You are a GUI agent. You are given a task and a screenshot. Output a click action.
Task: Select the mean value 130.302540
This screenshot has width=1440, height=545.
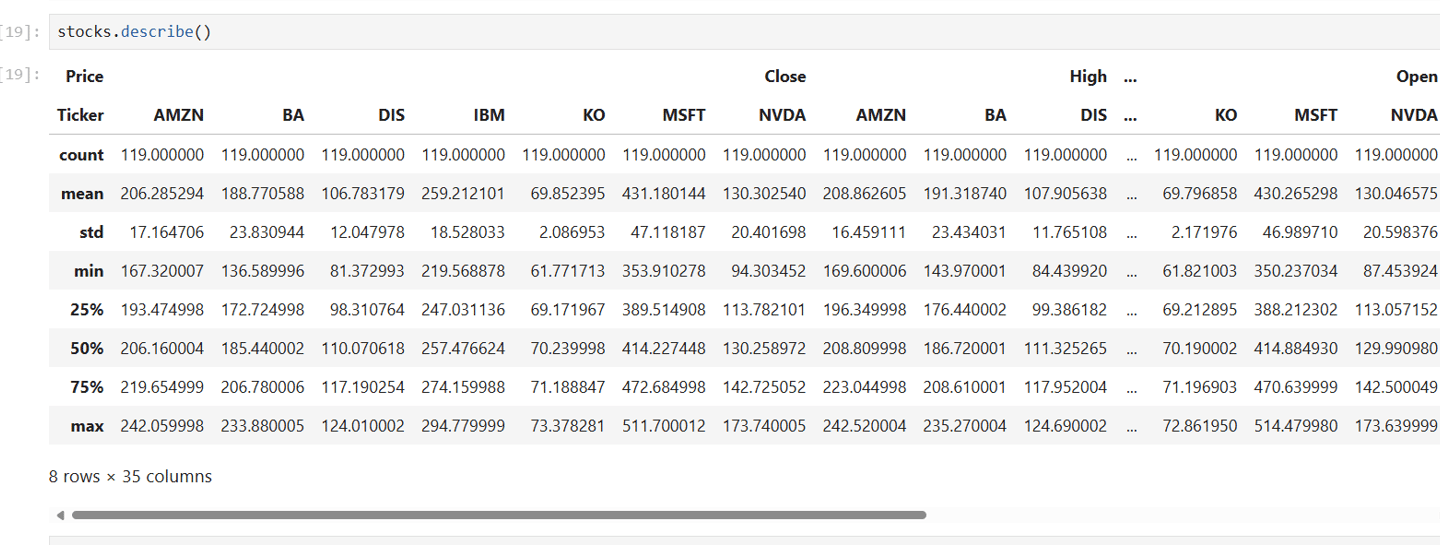tap(765, 193)
